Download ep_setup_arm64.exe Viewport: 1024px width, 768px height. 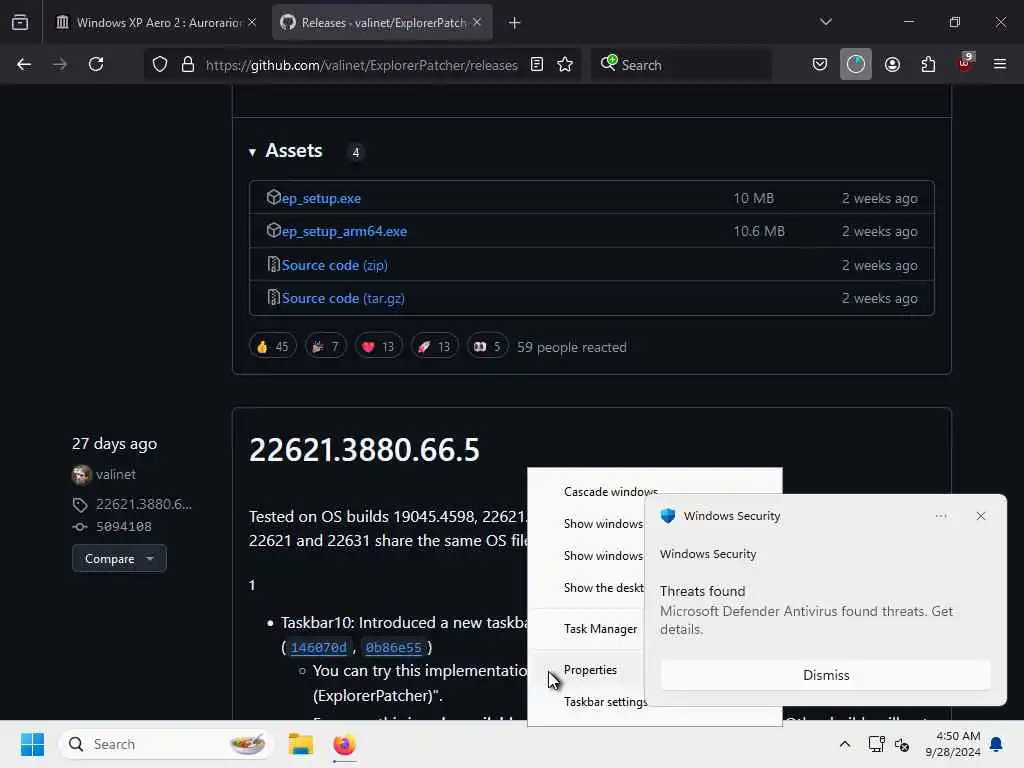click(x=344, y=231)
